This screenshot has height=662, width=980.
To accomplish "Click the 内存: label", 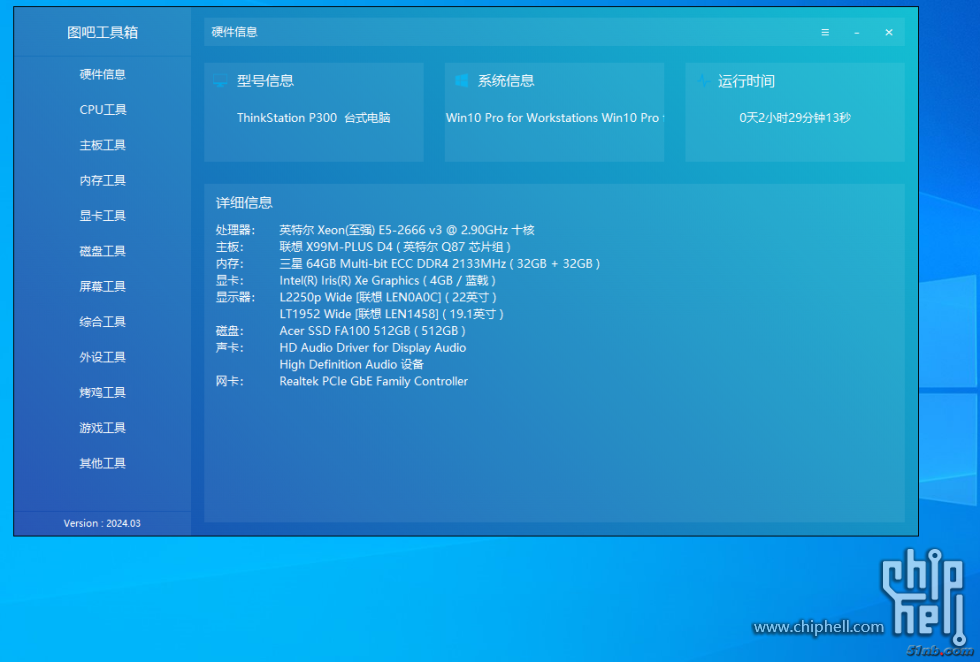I will [229, 264].
